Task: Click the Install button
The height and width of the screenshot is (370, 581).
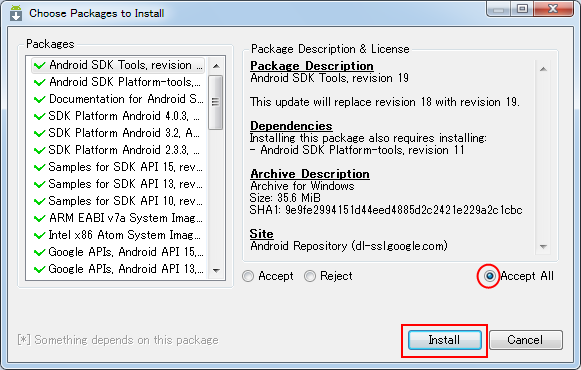Action: pyautogui.click(x=444, y=340)
